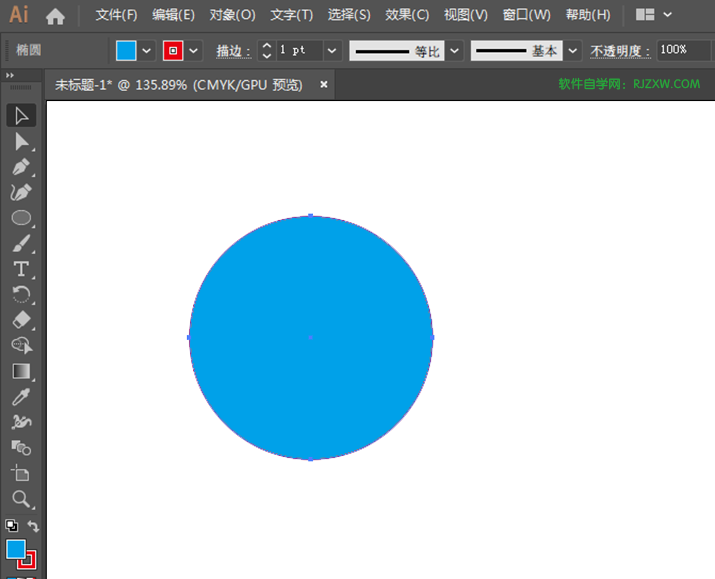
Task: Select the Zoom tool magnifier
Action: click(x=21, y=499)
